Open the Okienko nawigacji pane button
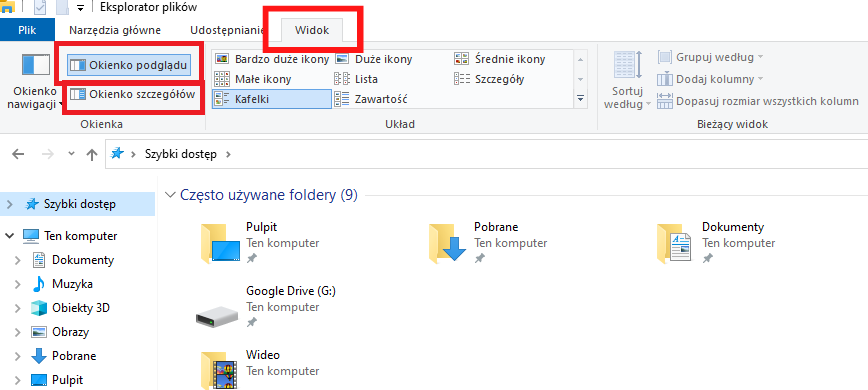Screen dimensions: 868x390 (x=35, y=80)
